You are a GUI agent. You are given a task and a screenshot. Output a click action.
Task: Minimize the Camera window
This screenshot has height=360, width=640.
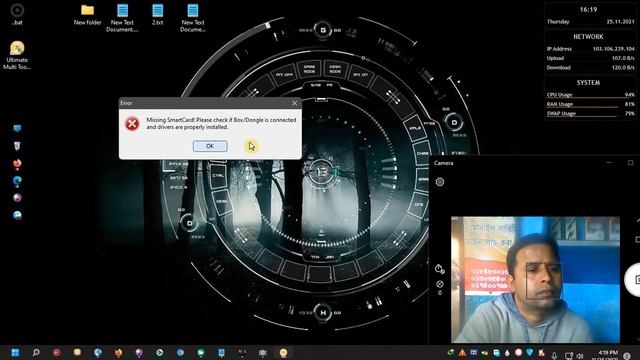coord(609,162)
